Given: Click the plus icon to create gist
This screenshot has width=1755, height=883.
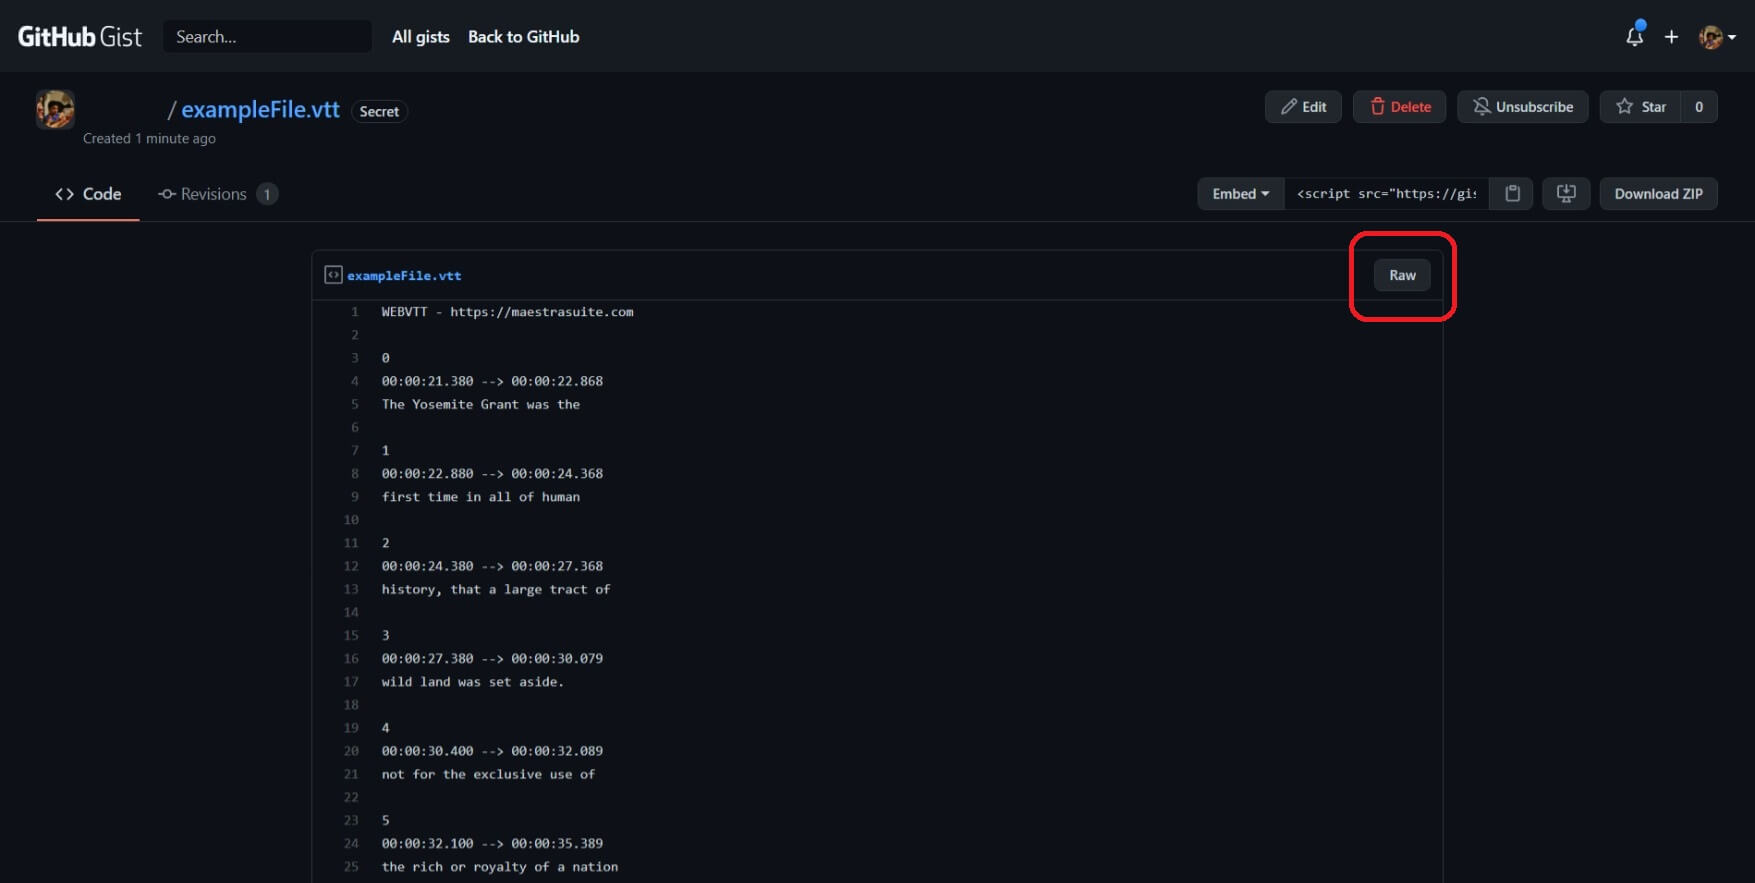Looking at the screenshot, I should (x=1671, y=37).
